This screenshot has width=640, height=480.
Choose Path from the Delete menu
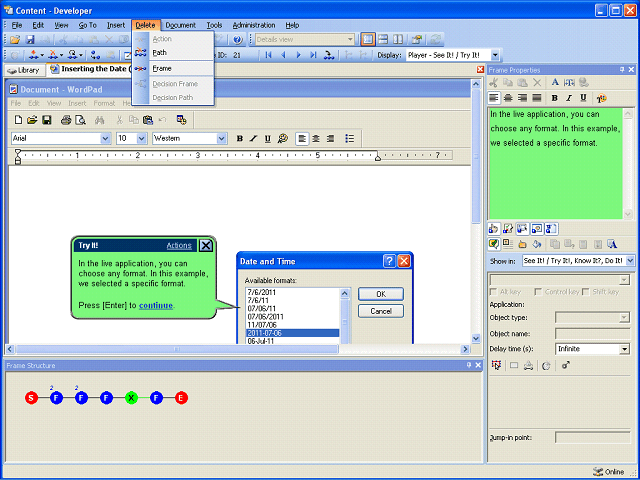(x=174, y=53)
